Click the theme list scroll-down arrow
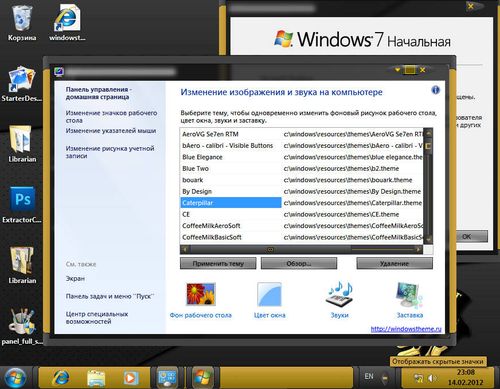Screen dimensions: 500x389 click(x=428, y=239)
